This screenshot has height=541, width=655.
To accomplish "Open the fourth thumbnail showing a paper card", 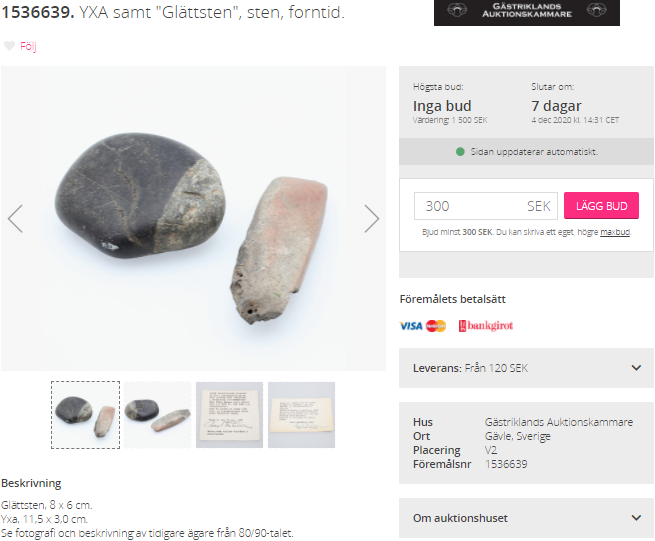I will tap(301, 415).
